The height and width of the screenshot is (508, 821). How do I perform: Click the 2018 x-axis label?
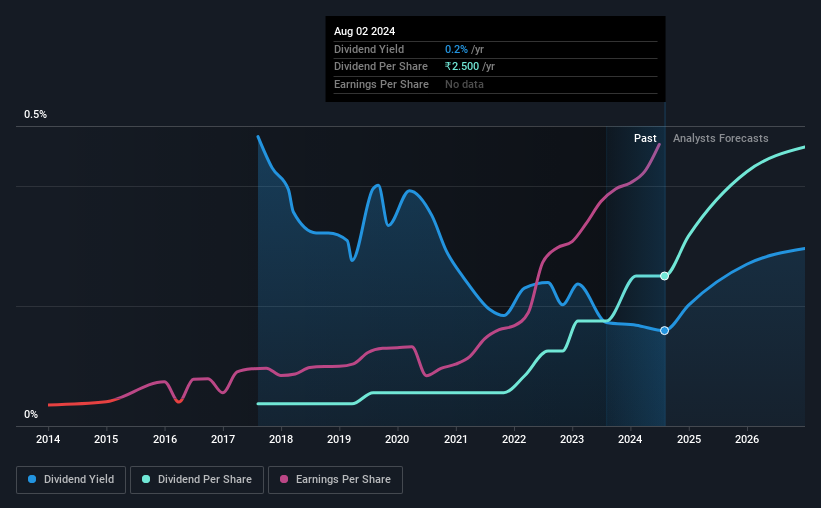[x=281, y=439]
